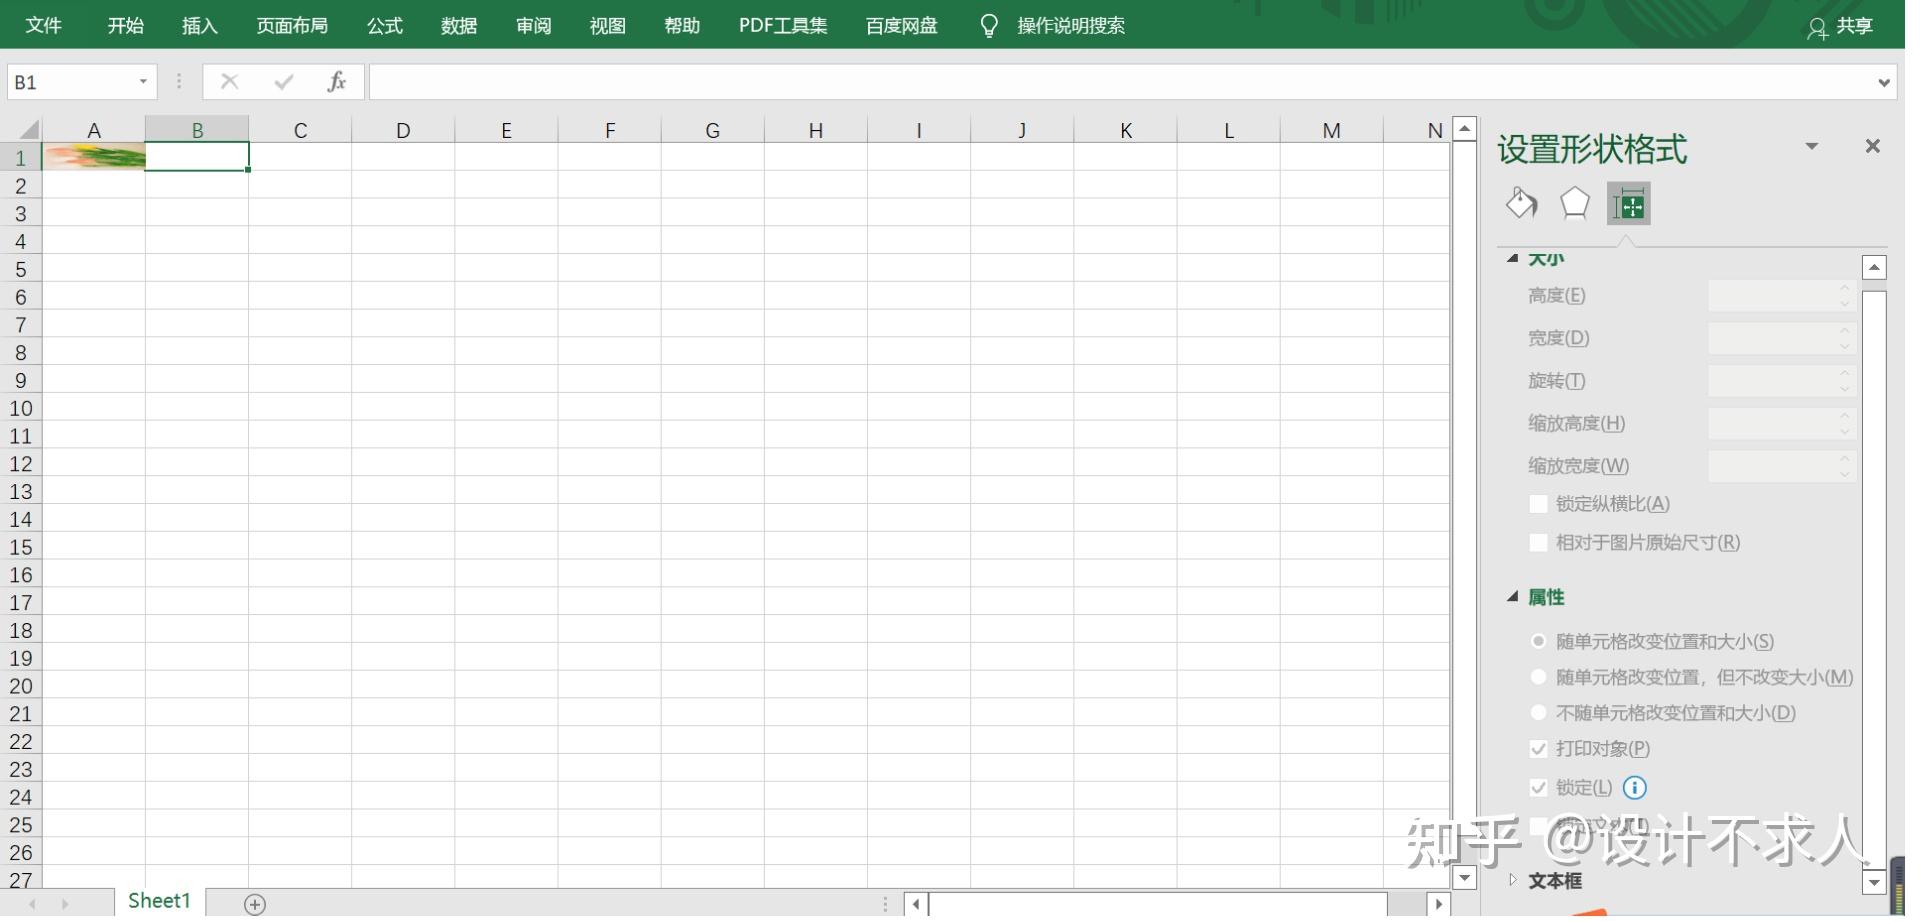Close the 设置形状格式 pane

(x=1872, y=147)
